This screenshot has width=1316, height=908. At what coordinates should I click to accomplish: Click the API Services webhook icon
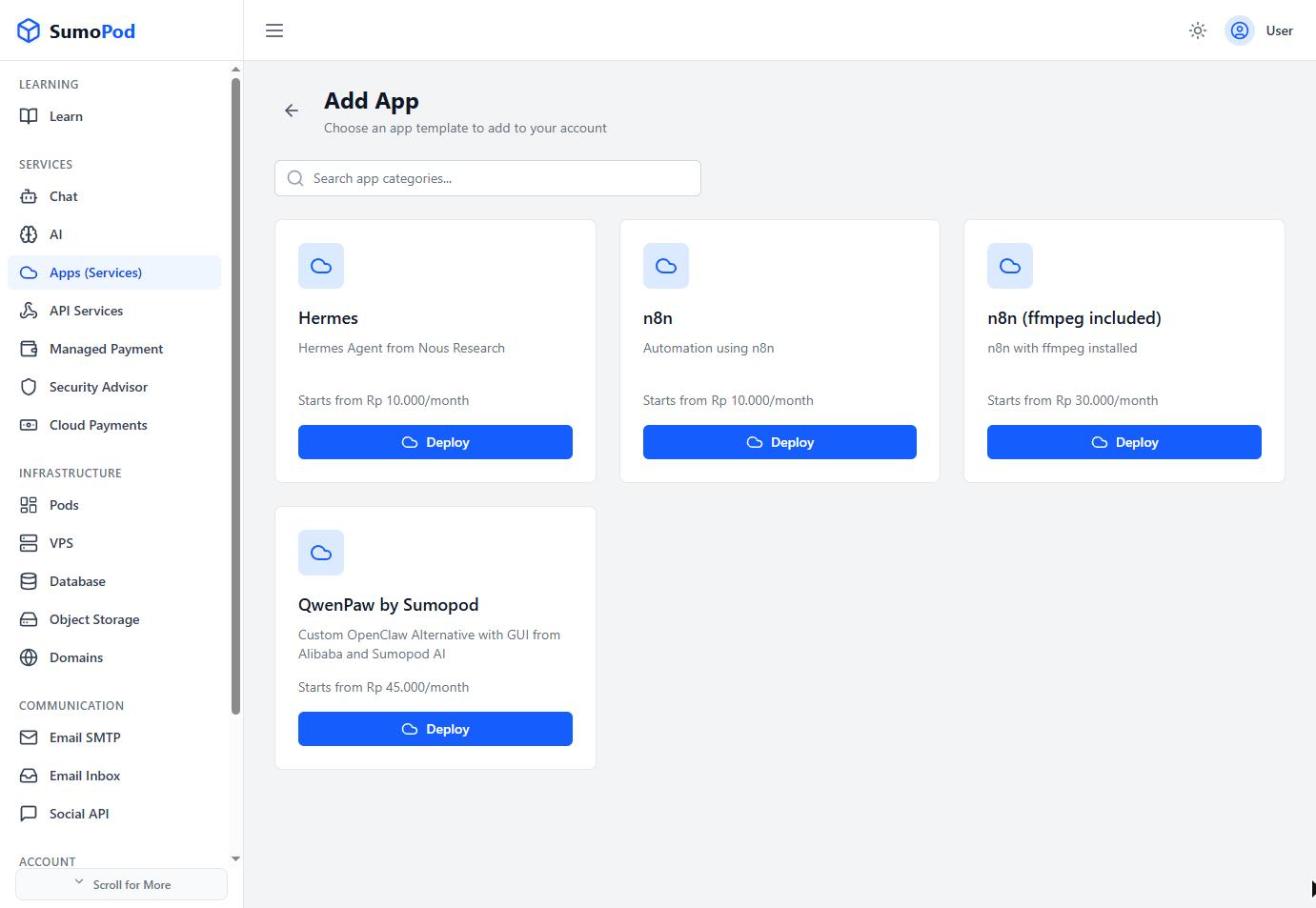pos(29,310)
